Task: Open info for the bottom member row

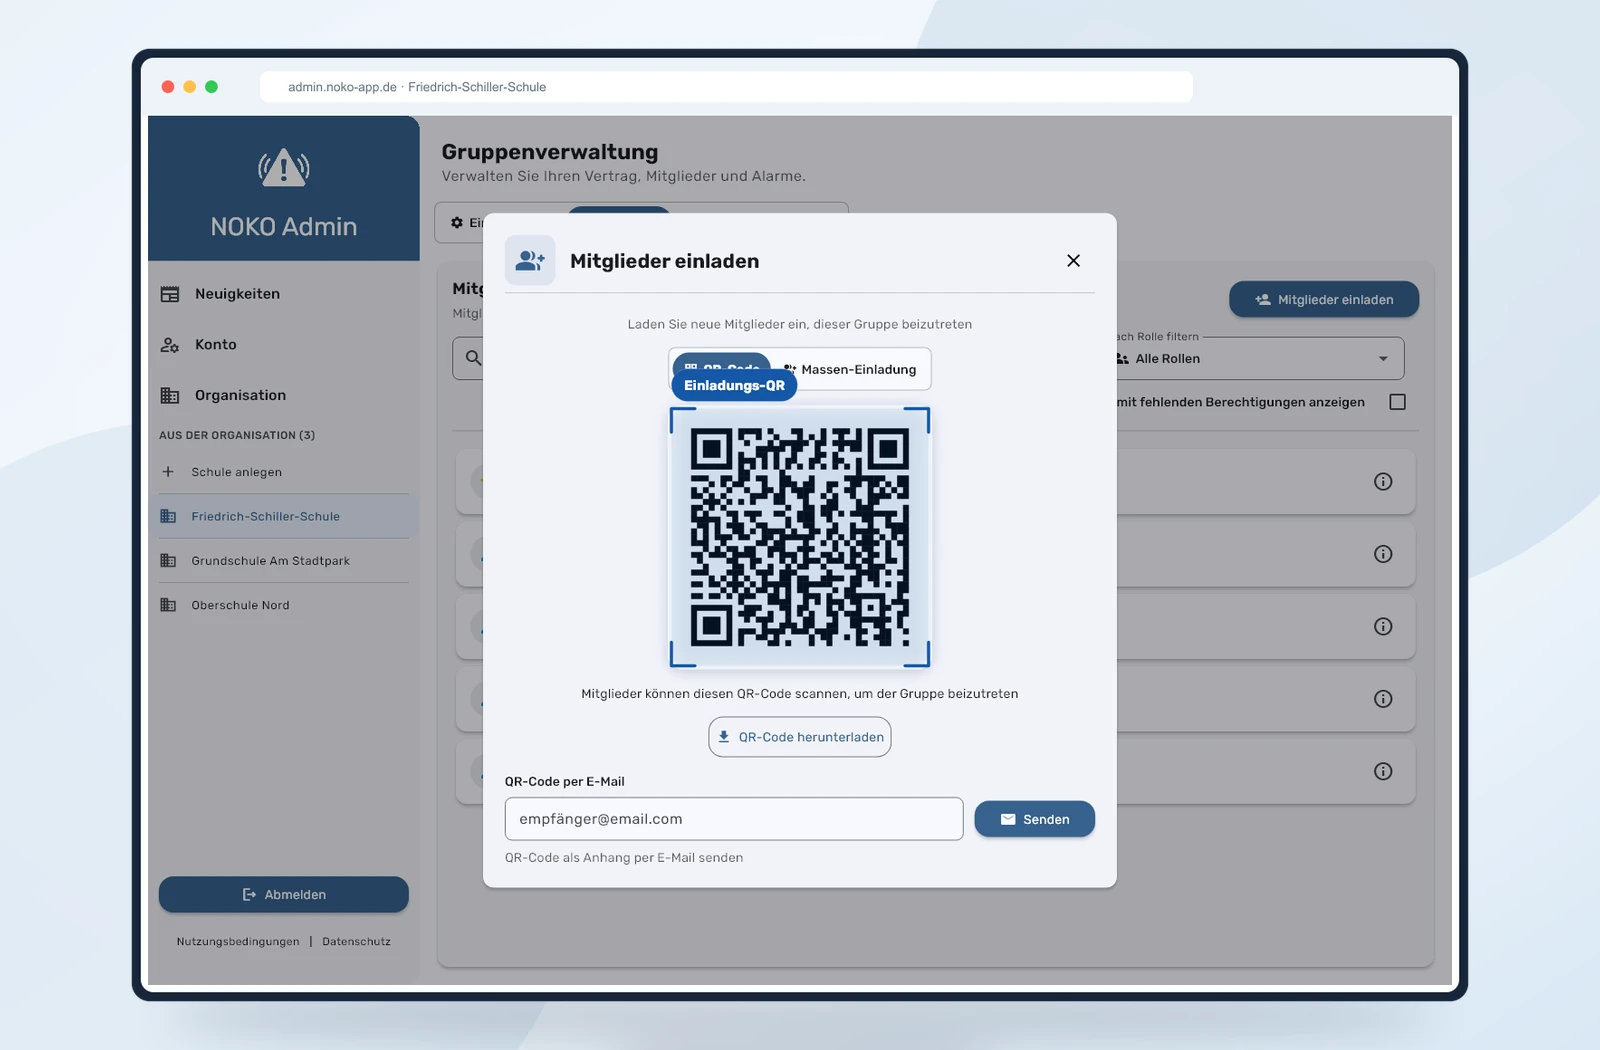Action: (1383, 771)
